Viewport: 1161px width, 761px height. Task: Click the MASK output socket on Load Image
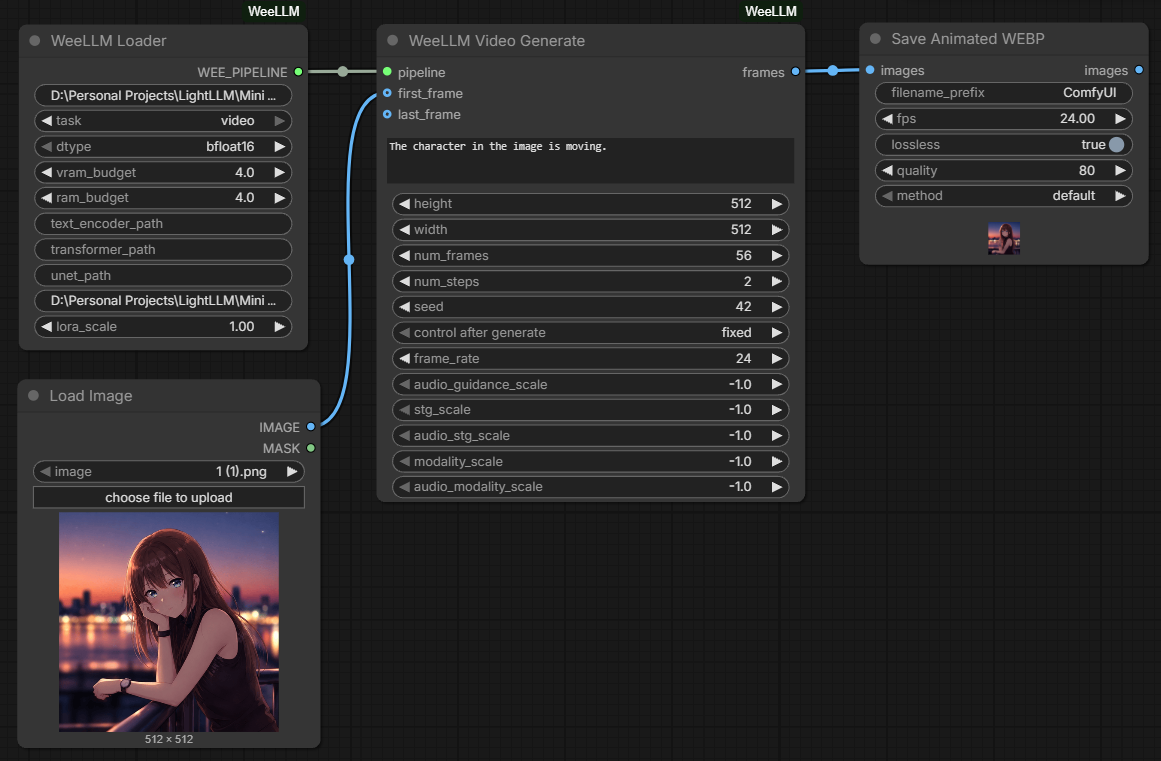[311, 448]
